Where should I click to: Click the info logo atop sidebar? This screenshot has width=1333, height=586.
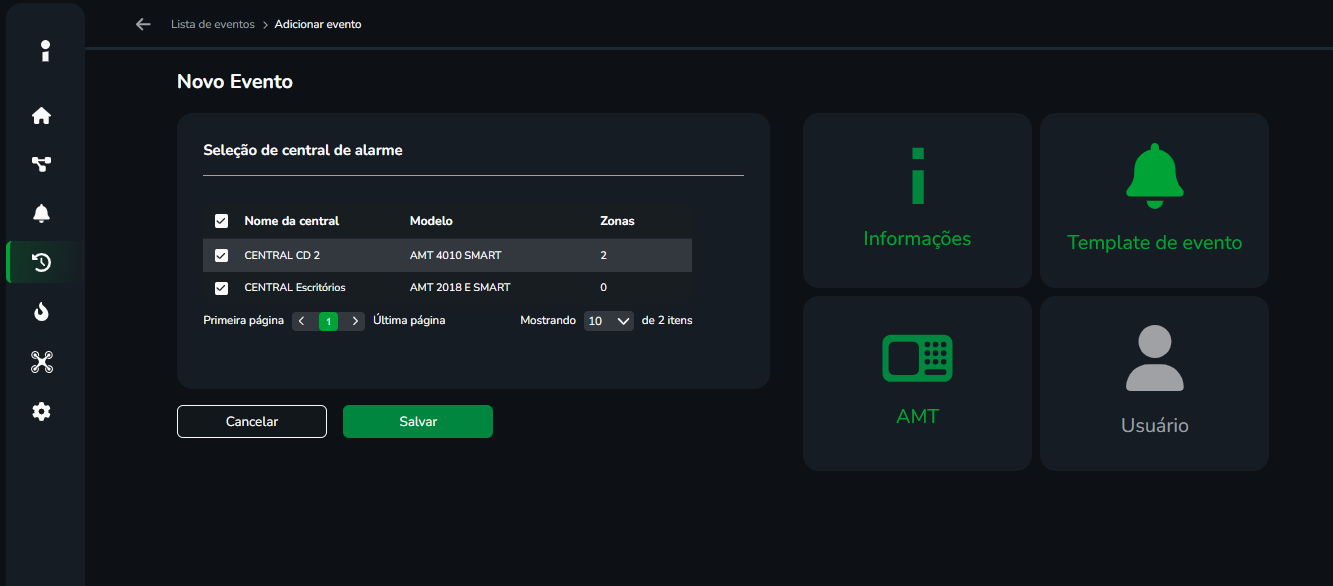pos(45,51)
